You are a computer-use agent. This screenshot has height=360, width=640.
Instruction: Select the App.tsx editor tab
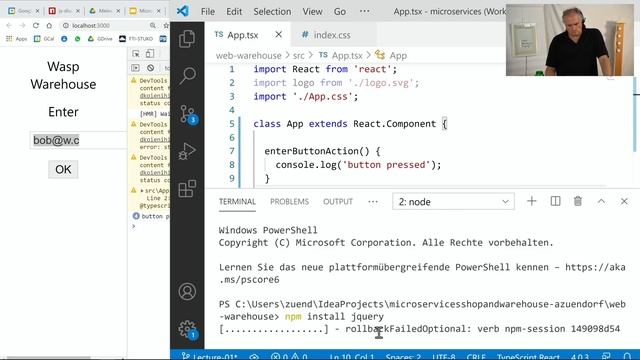(248, 35)
